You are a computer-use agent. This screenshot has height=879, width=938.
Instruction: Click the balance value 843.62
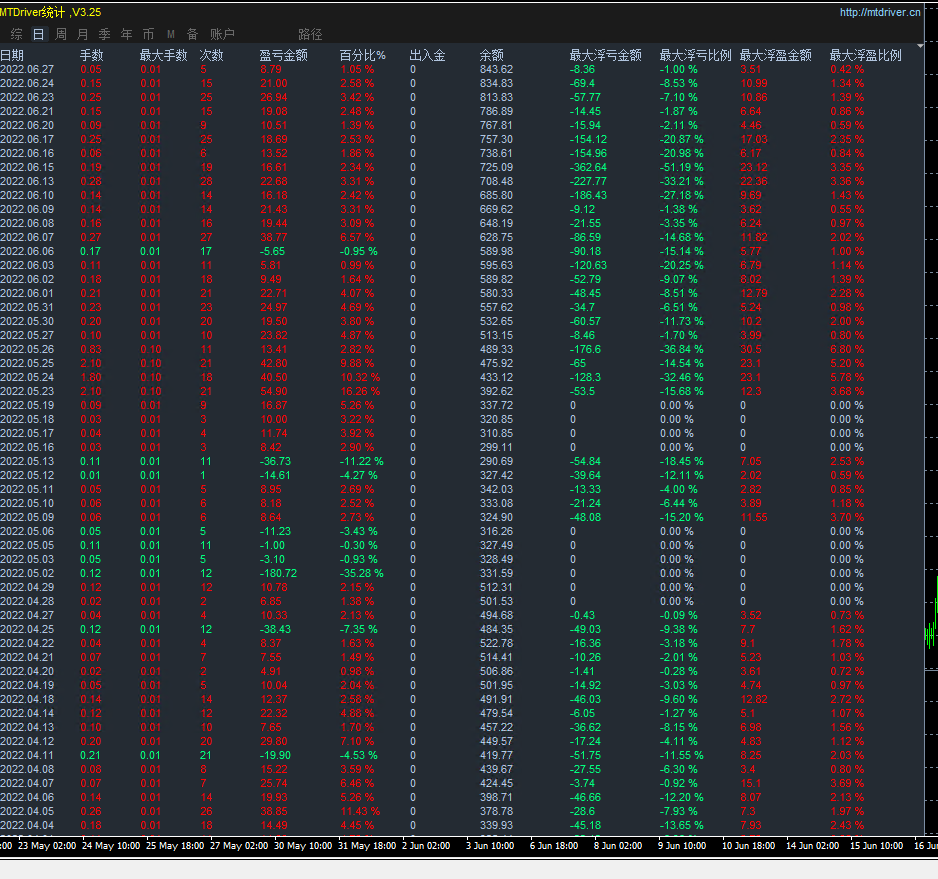(x=496, y=69)
